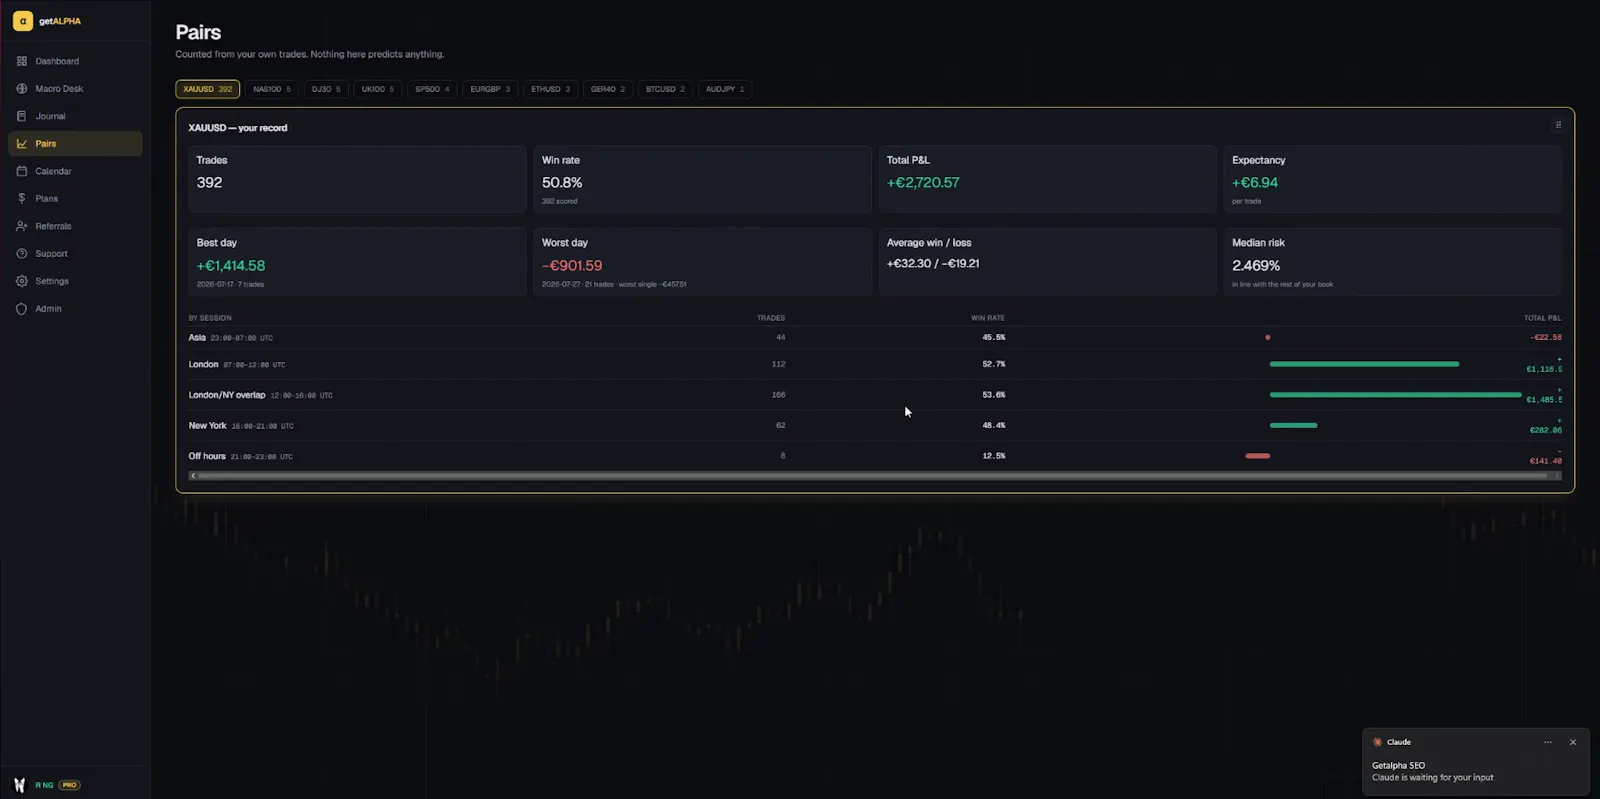Viewport: 1600px width, 799px height.
Task: Open Plans via the dollar icon
Action: pyautogui.click(x=22, y=199)
